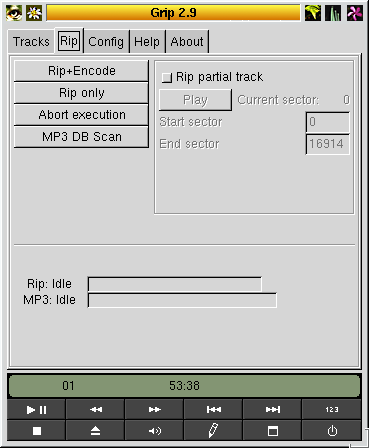Skip to the next track
Screen dimensions: 369x448
(272, 409)
